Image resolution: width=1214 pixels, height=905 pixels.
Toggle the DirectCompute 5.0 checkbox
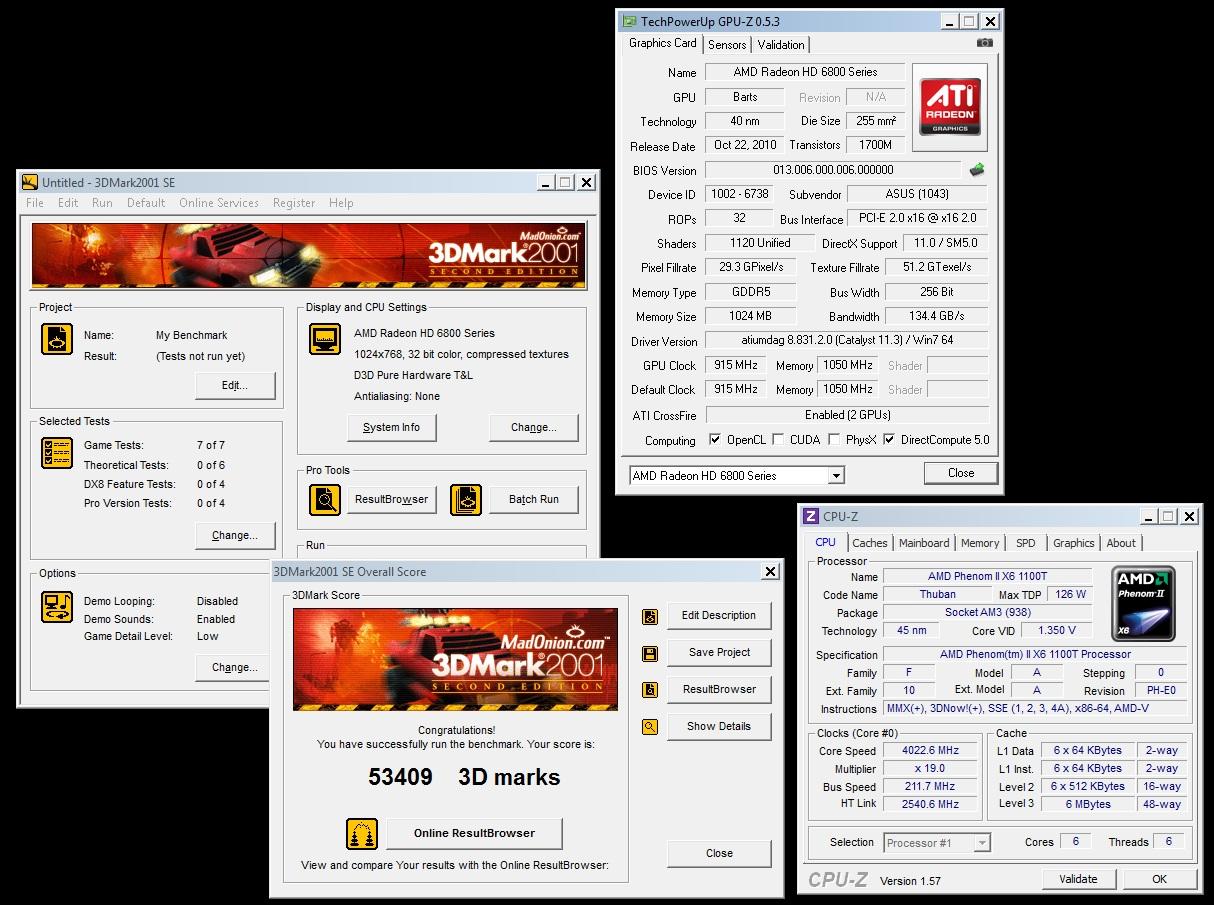click(x=889, y=440)
